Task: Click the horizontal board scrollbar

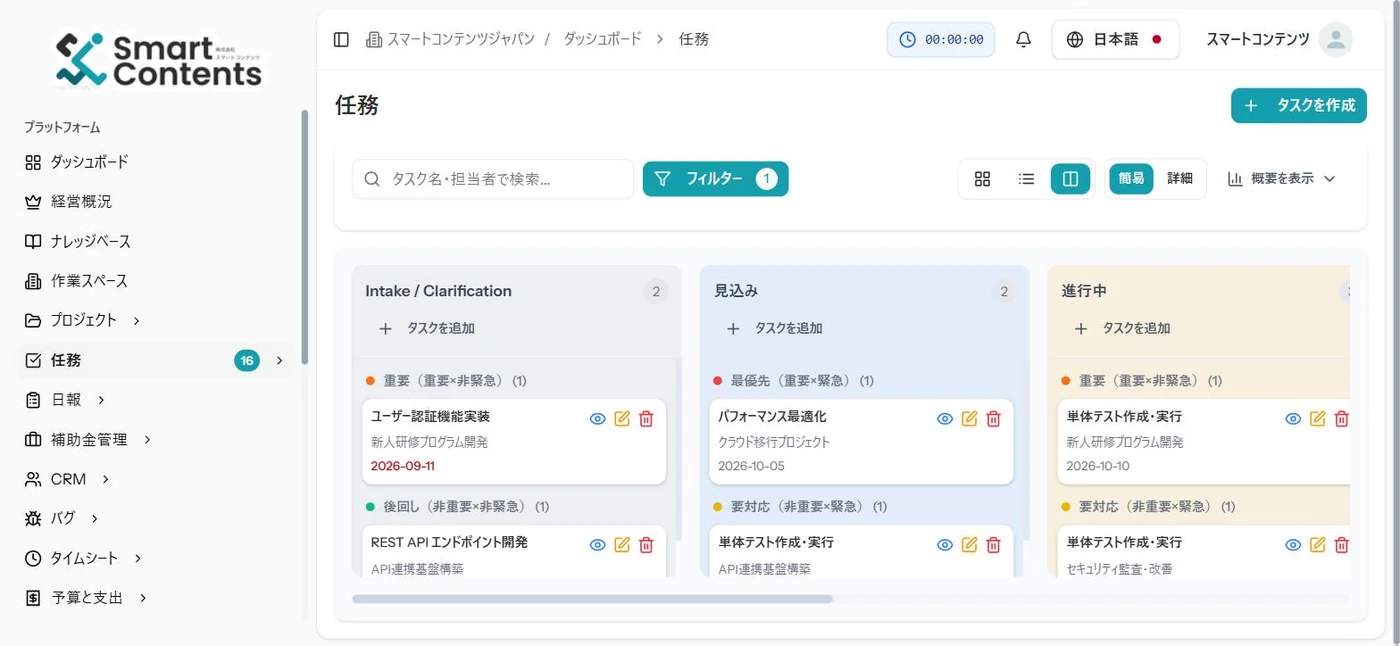Action: (592, 599)
